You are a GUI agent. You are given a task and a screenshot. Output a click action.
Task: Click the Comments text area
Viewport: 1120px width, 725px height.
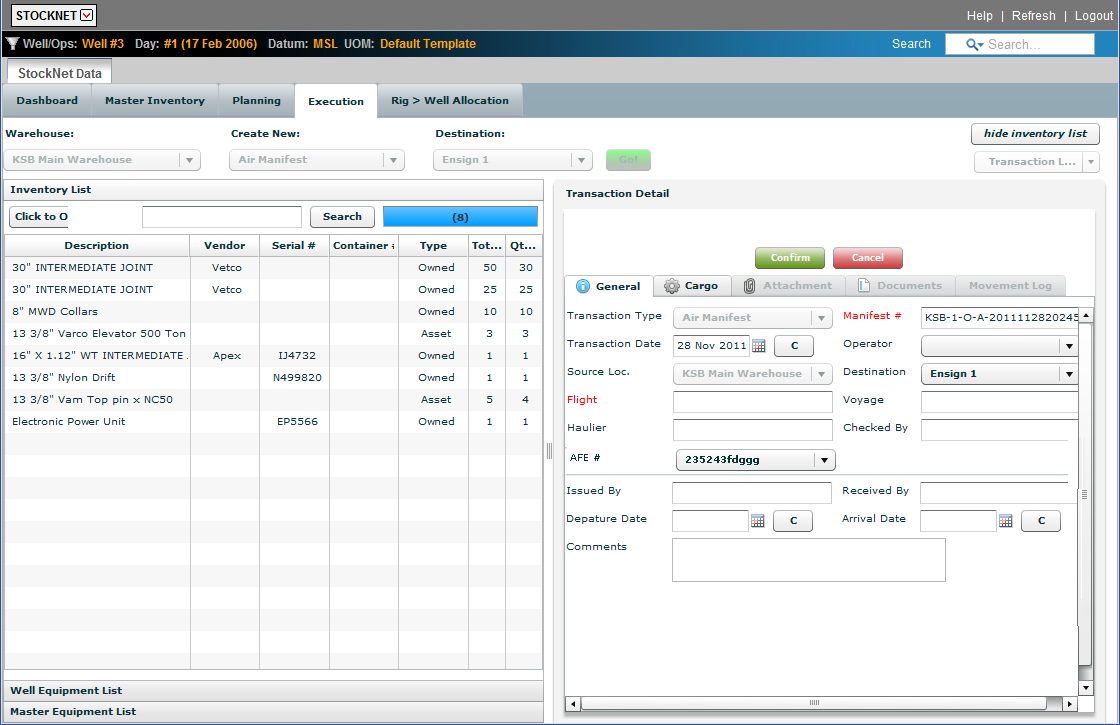pos(809,559)
